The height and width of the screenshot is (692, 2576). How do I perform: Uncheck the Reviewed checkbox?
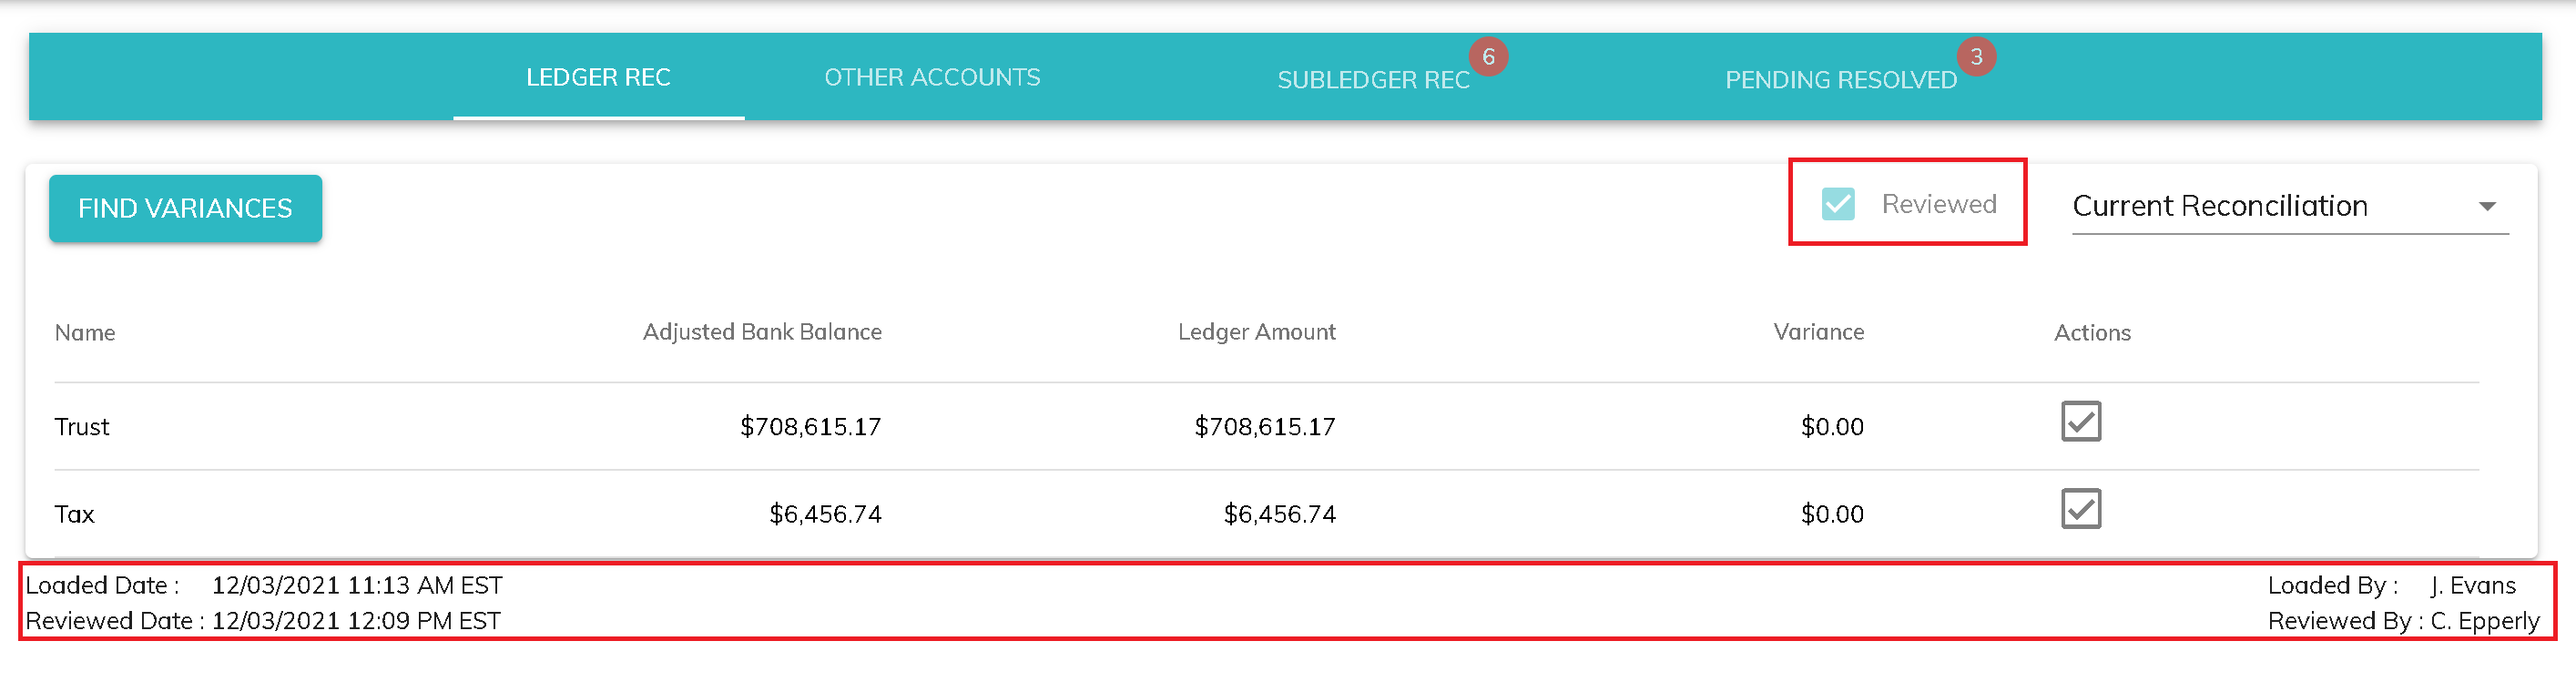1838,204
